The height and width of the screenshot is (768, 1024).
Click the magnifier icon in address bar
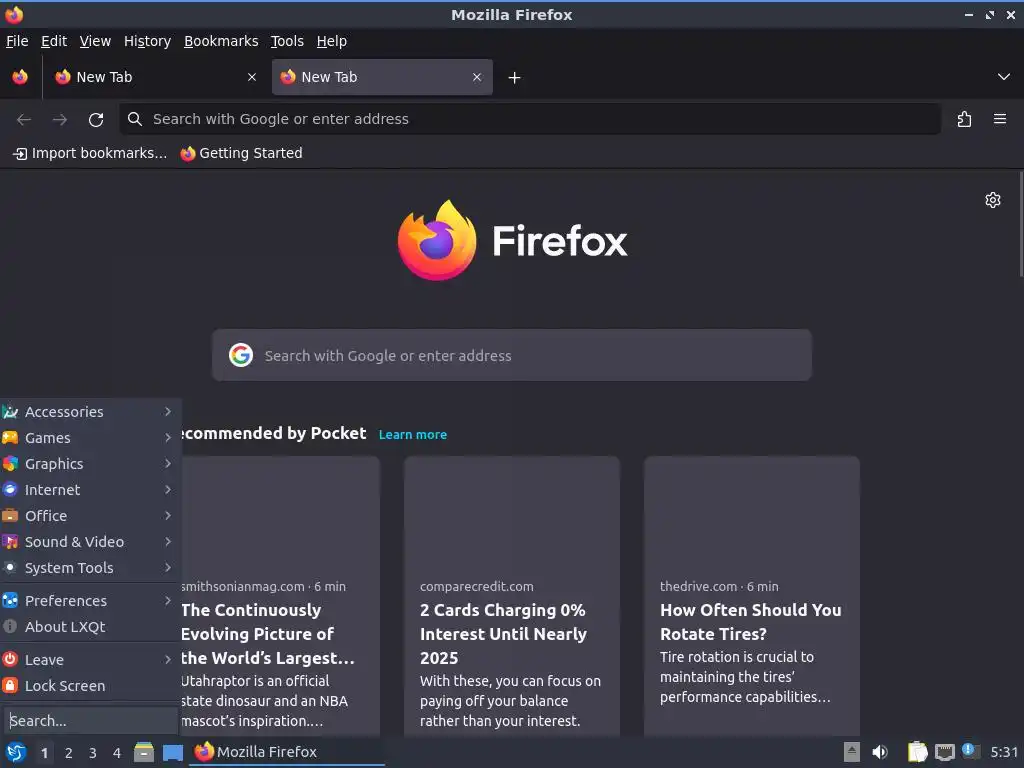coord(135,119)
